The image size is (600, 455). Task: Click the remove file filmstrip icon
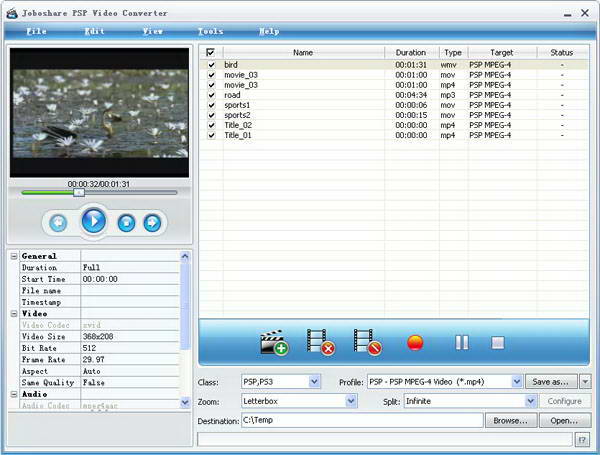pyautogui.click(x=320, y=343)
